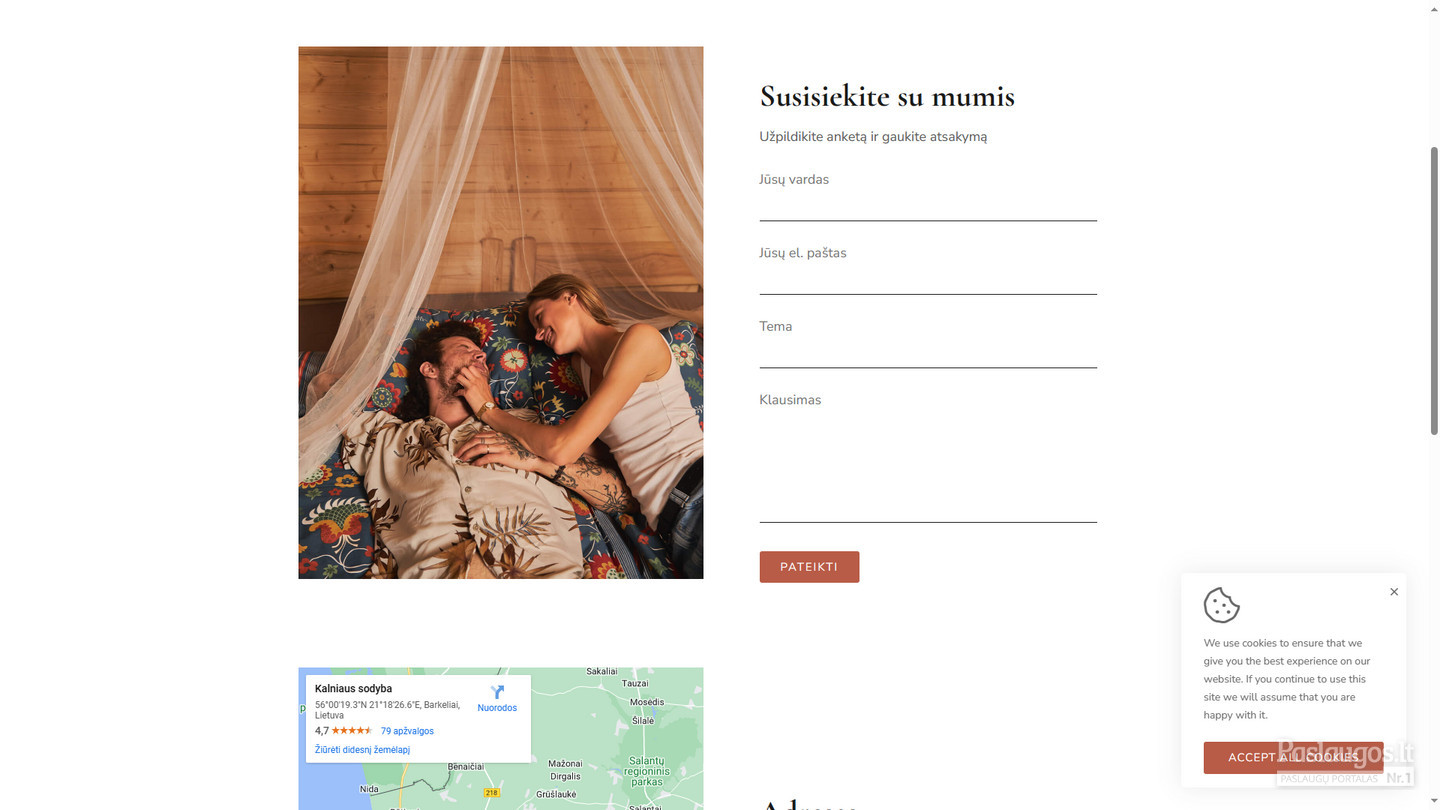Viewport: 1440px width, 810px height.
Task: Click the cookie icon in consent popup
Action: [1221, 605]
